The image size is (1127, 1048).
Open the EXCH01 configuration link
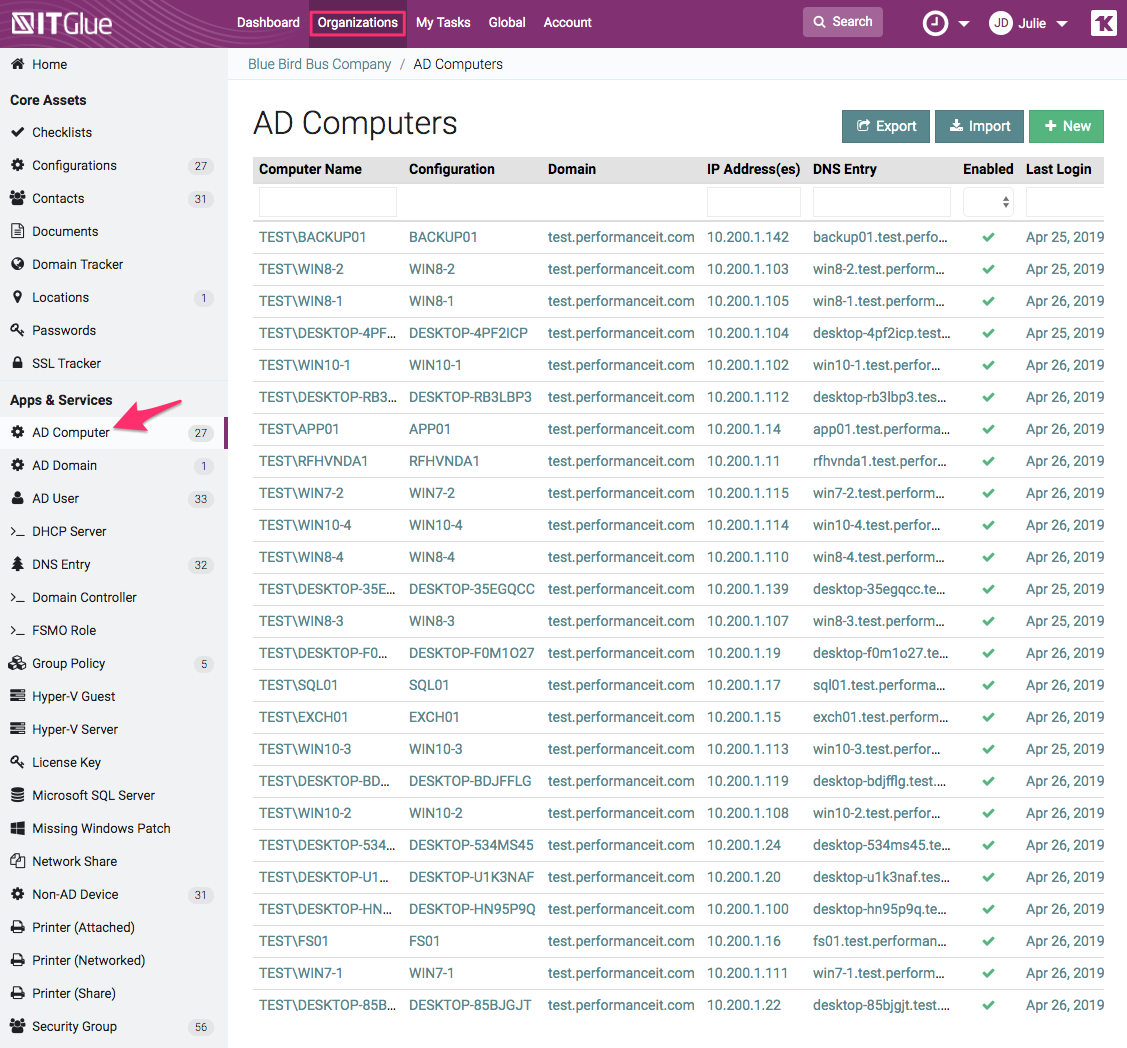[x=434, y=717]
